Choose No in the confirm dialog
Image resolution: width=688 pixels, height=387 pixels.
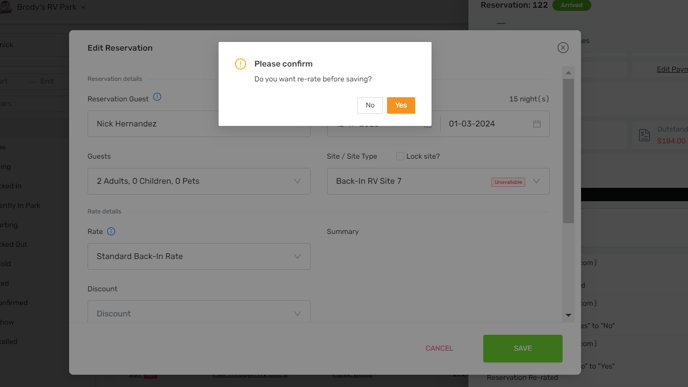(x=370, y=105)
